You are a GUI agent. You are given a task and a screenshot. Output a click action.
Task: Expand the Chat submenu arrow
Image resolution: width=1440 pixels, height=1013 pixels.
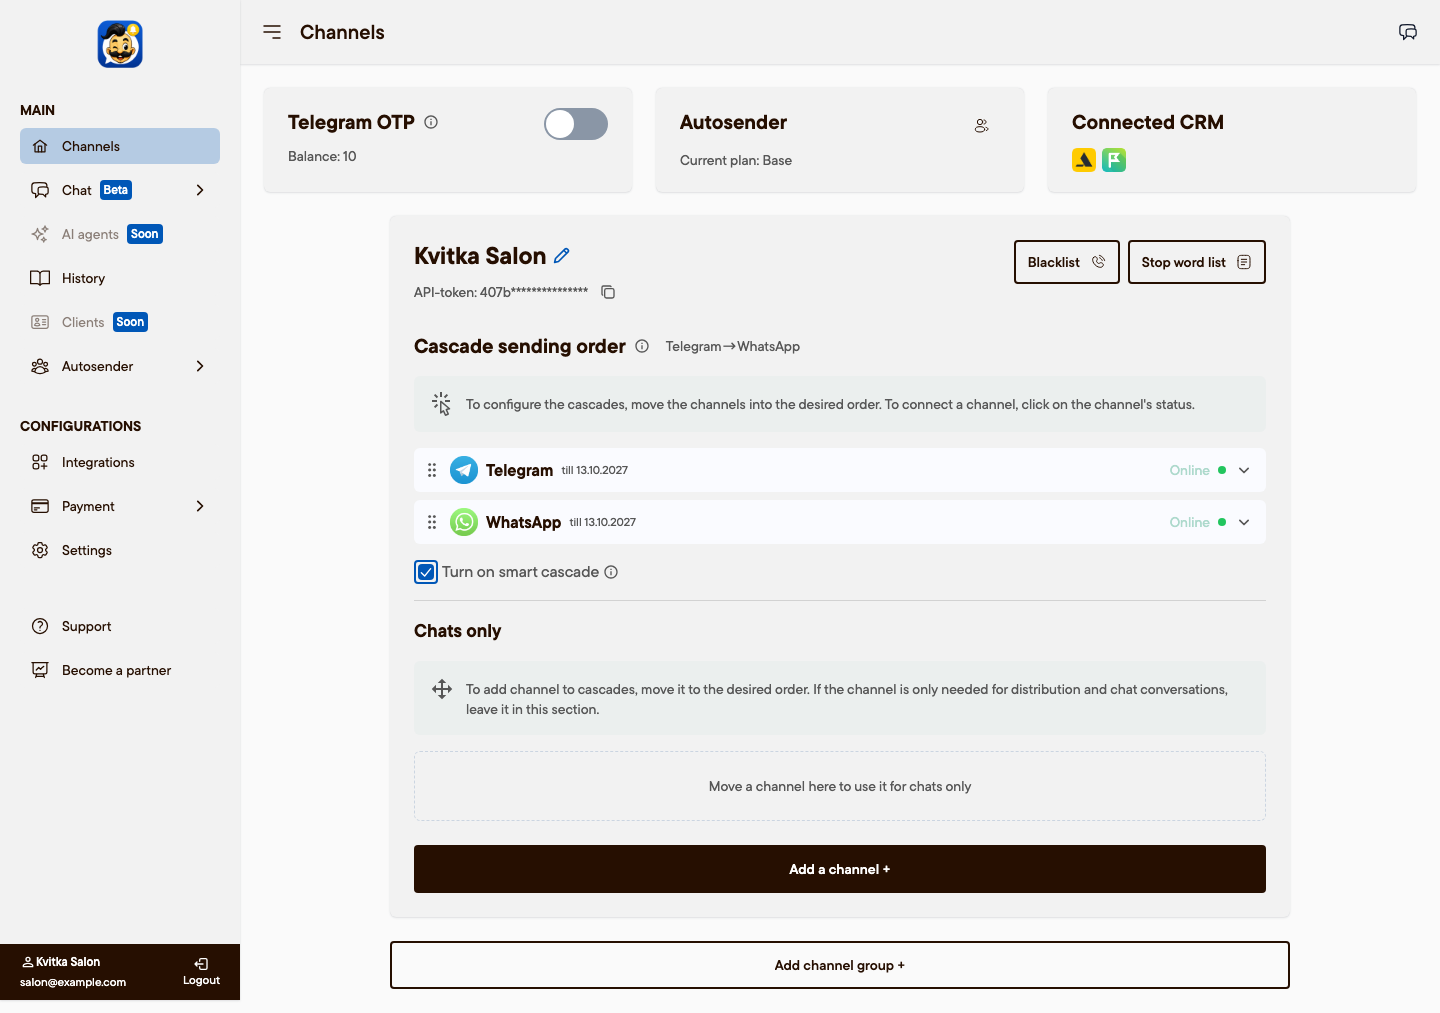200,190
